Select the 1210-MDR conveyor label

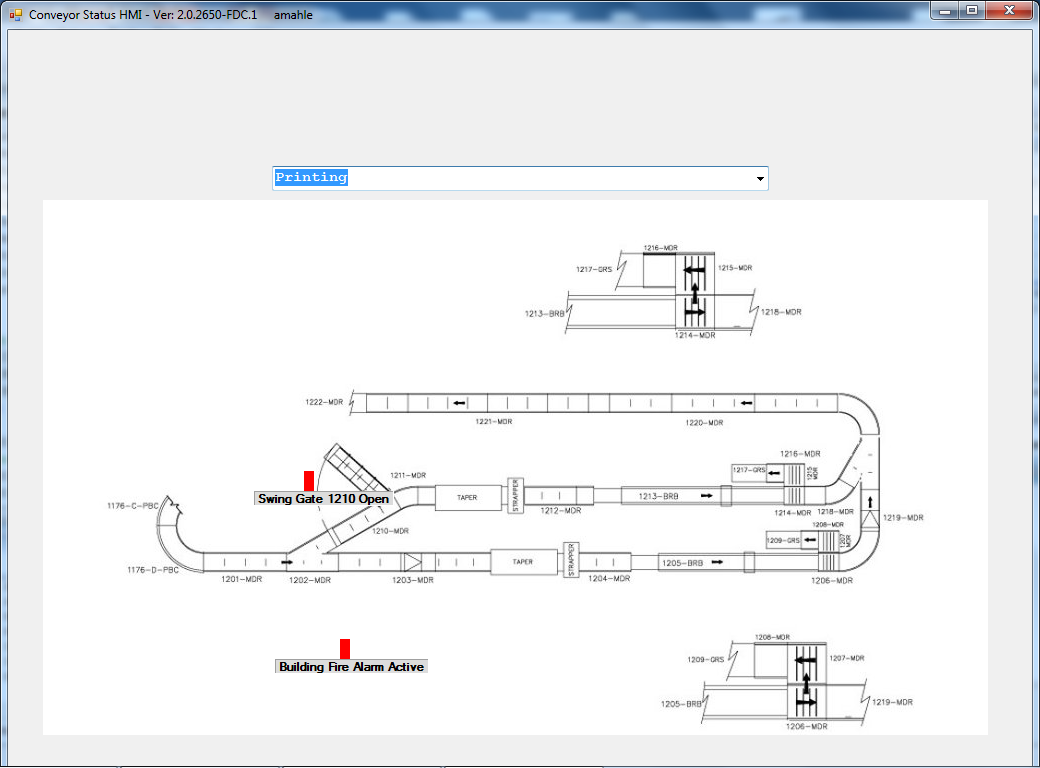[390, 531]
